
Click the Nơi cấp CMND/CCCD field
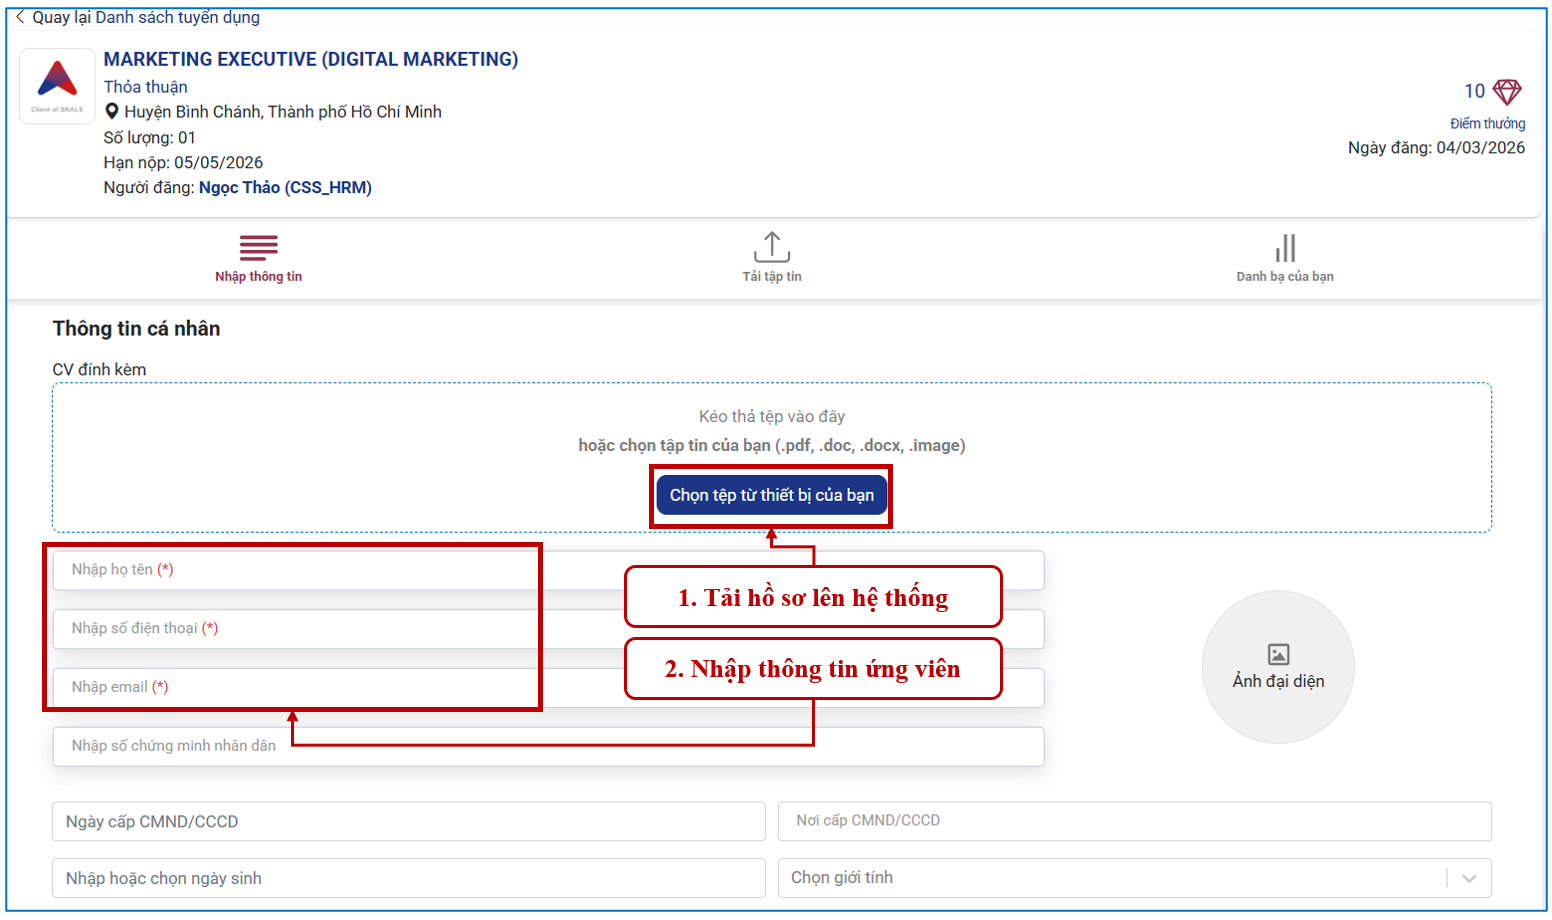tap(1134, 821)
